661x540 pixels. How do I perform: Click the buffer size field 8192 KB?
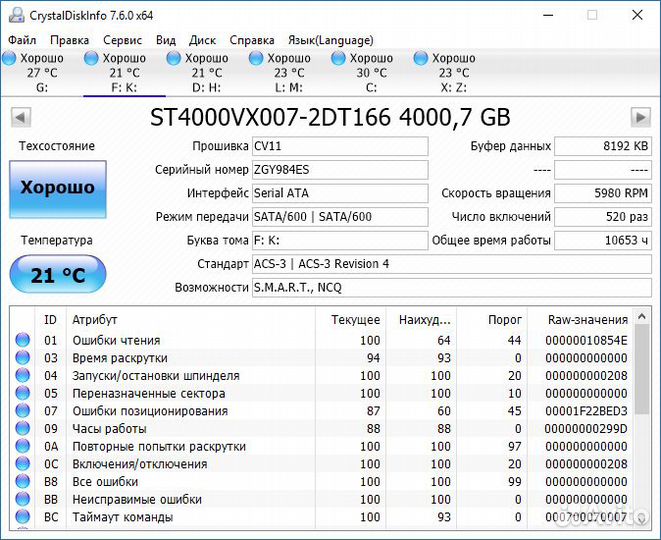[603, 146]
